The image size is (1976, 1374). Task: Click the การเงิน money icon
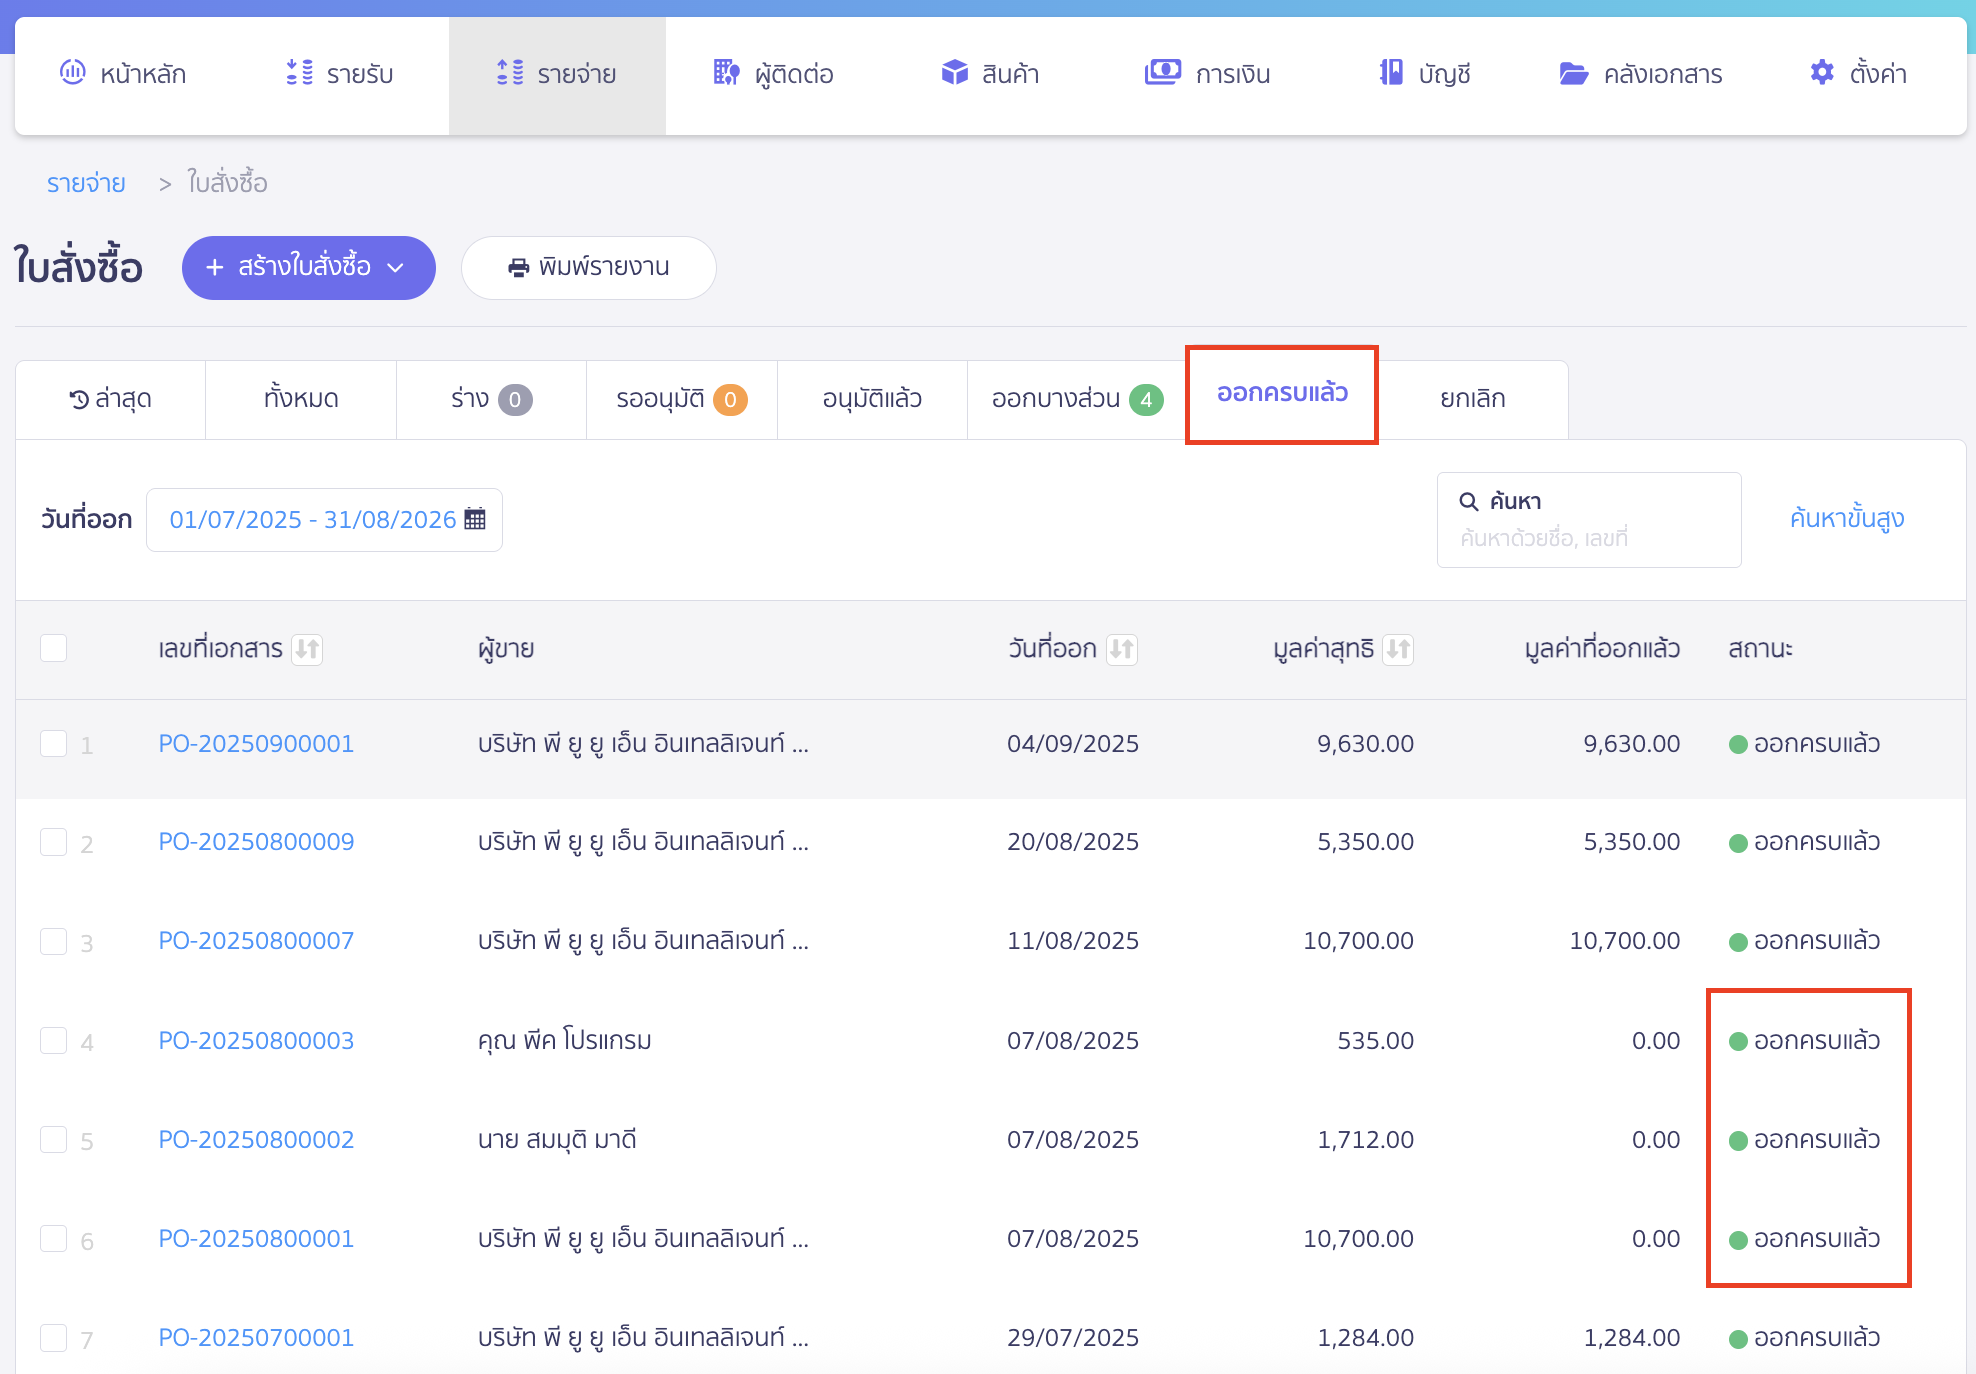(1163, 72)
